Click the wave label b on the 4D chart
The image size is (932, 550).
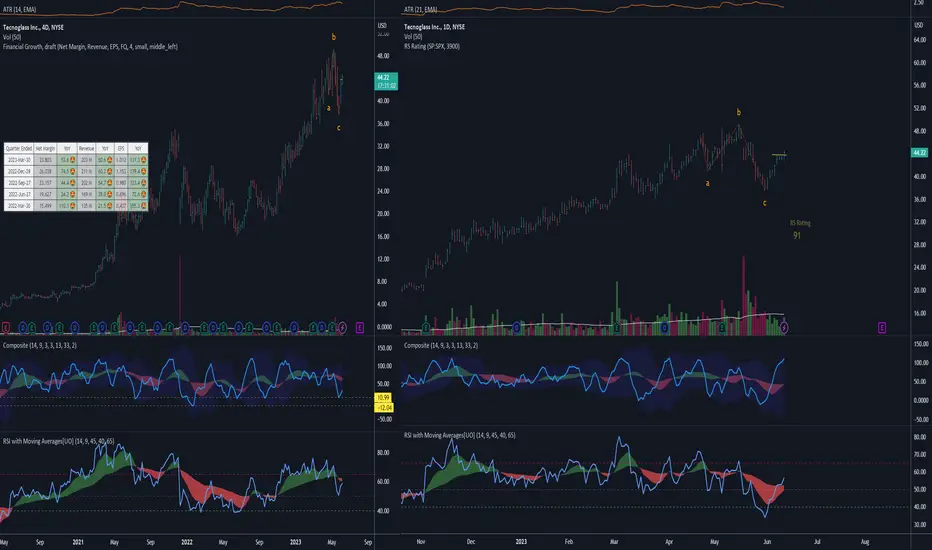(x=333, y=37)
